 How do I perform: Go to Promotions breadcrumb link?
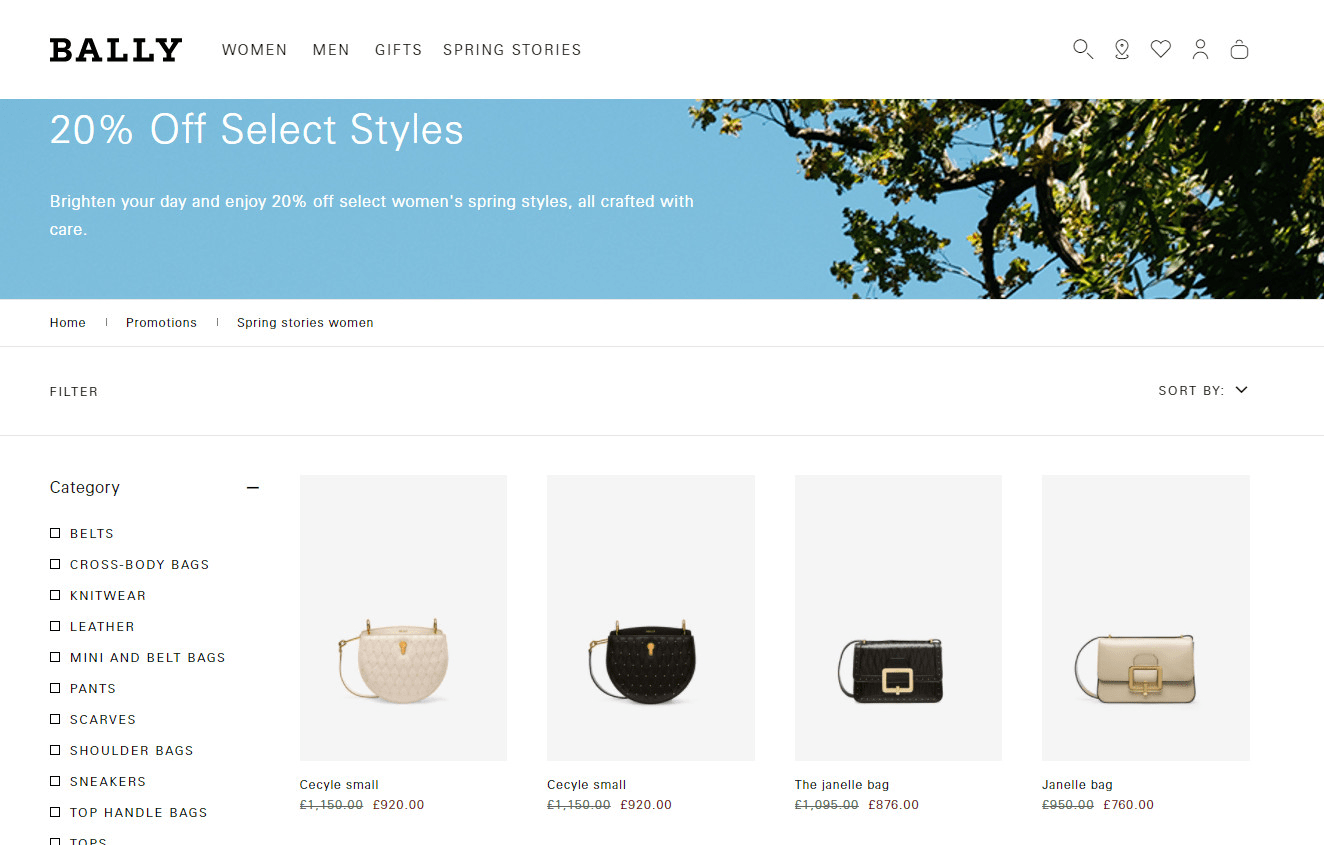(161, 323)
